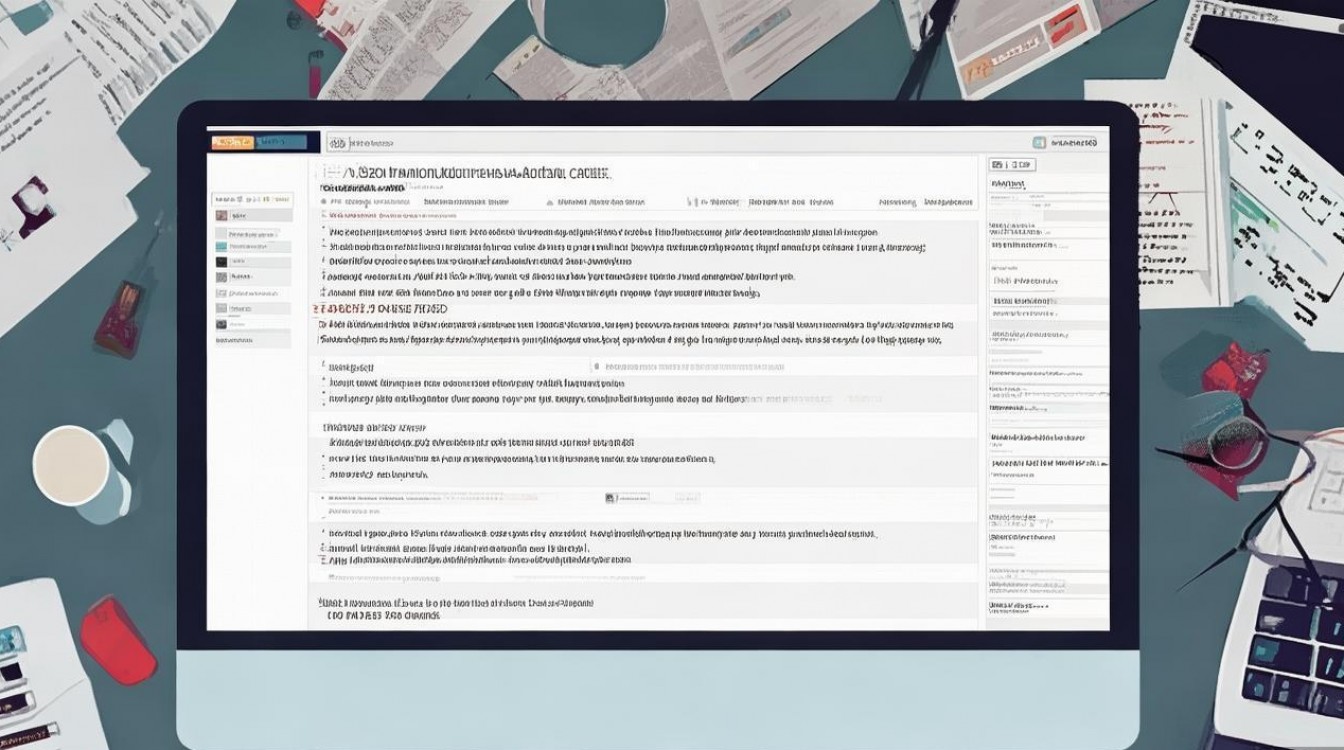The image size is (1344, 750).
Task: Select the orange tab in top-left header
Action: [x=231, y=143]
